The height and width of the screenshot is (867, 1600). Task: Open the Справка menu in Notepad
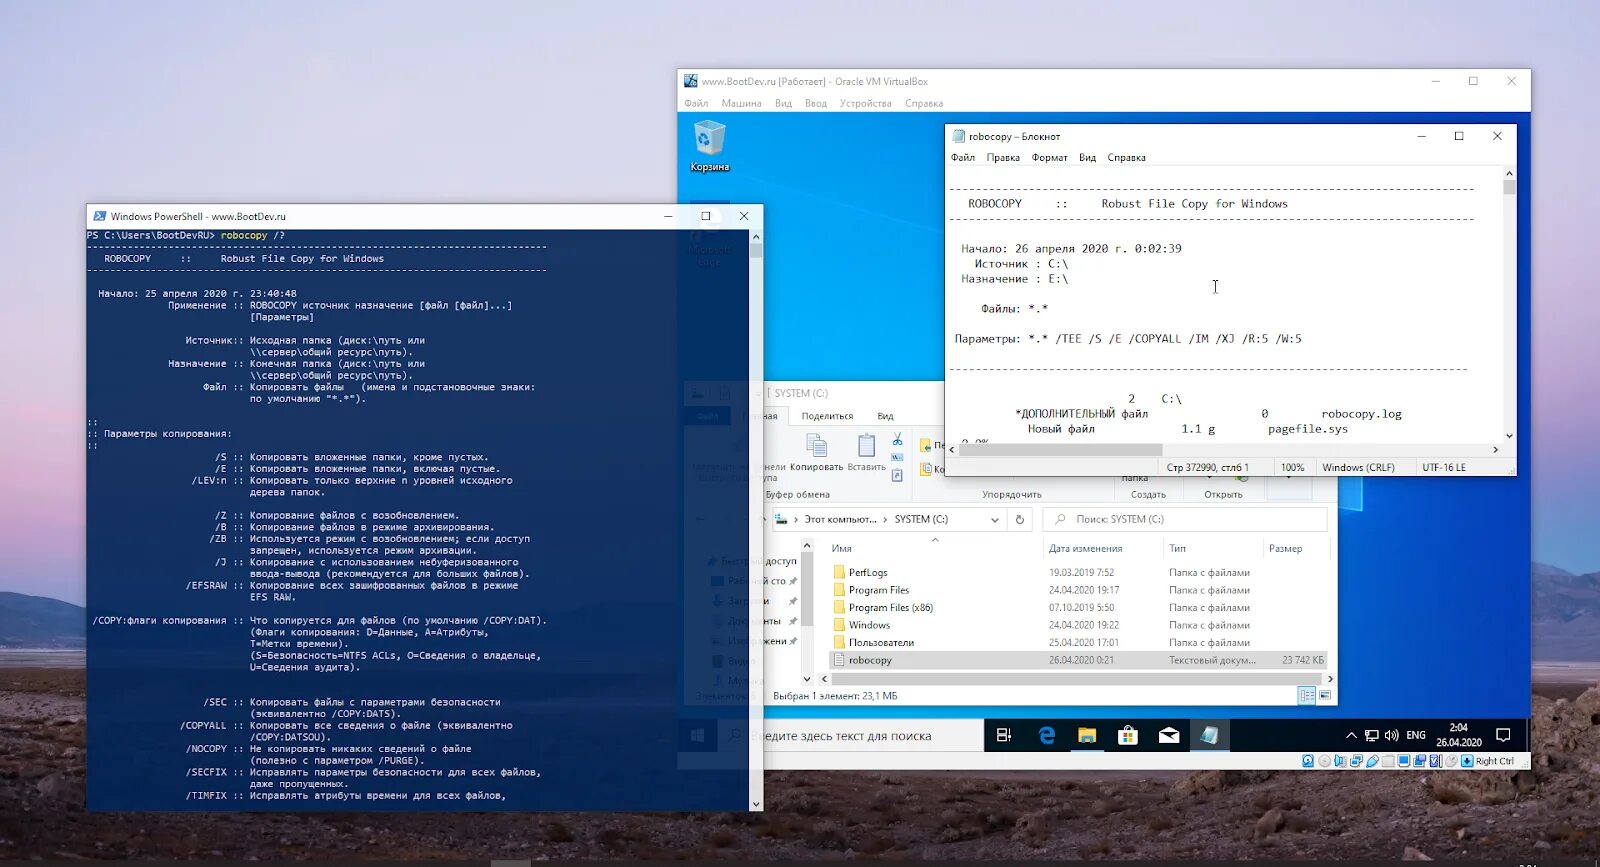click(1126, 158)
